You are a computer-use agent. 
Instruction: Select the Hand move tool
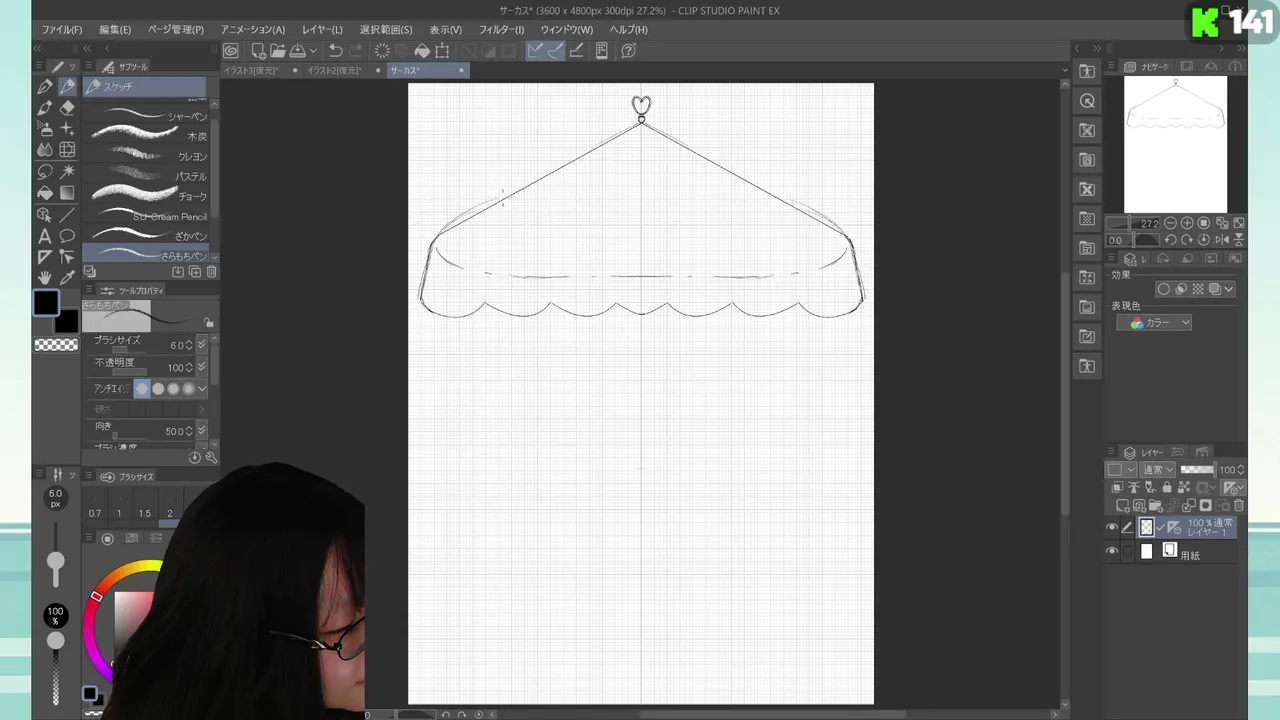(45, 278)
